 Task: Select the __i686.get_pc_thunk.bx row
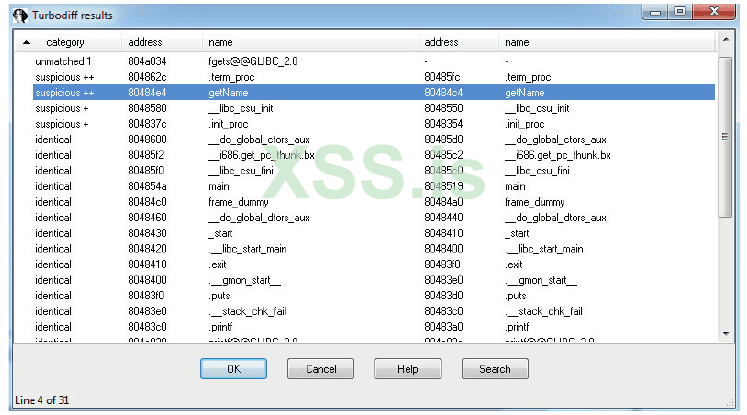coord(374,155)
